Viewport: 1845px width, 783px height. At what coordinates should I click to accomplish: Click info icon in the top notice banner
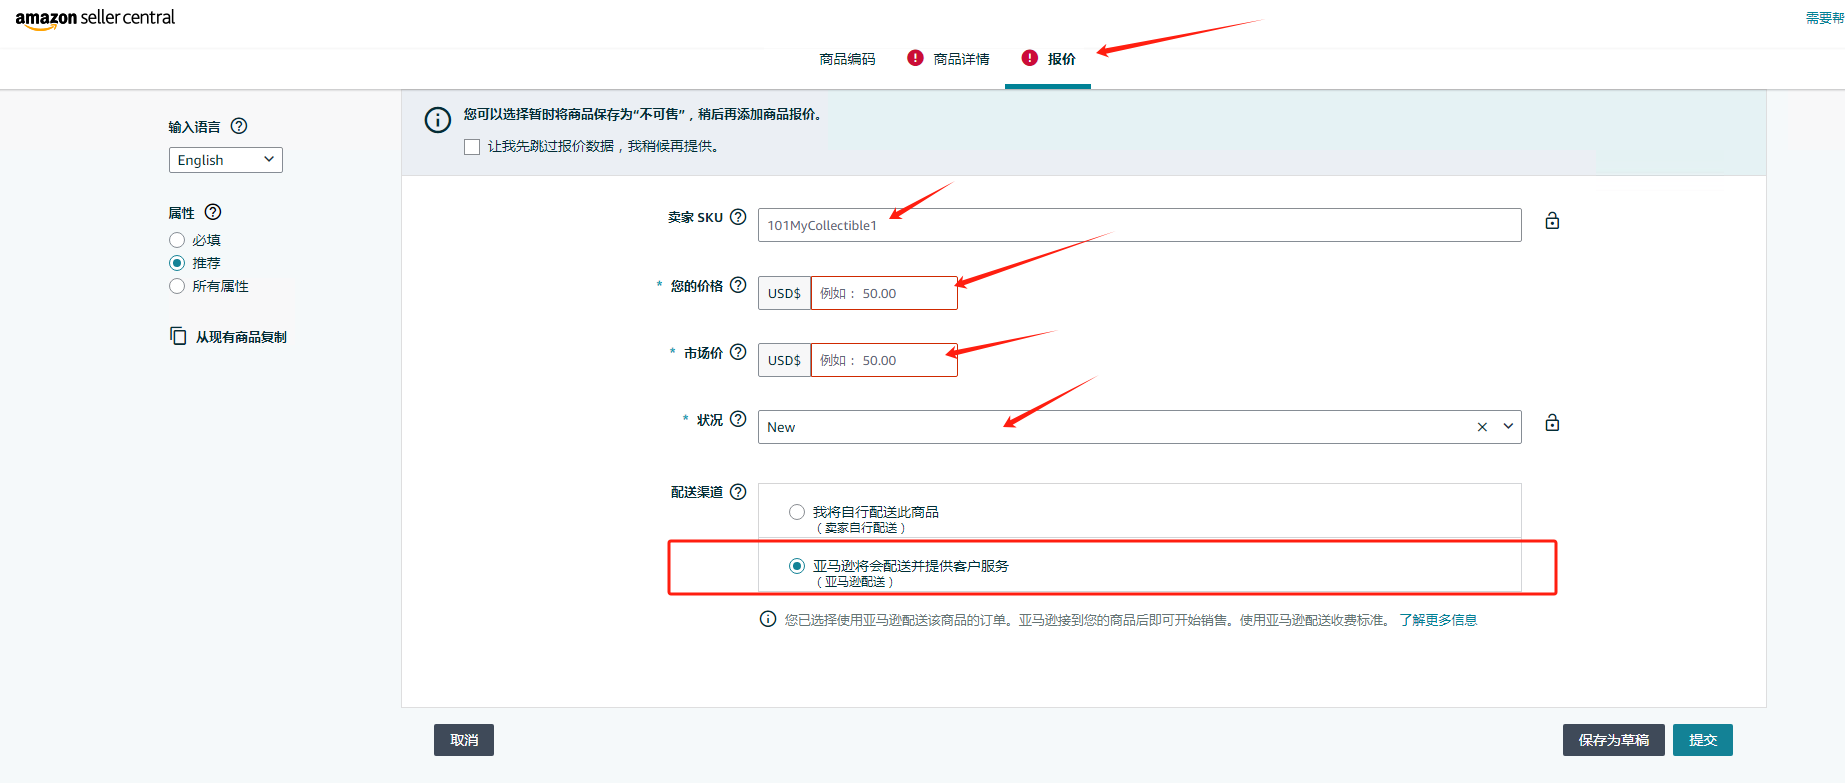pyautogui.click(x=438, y=120)
